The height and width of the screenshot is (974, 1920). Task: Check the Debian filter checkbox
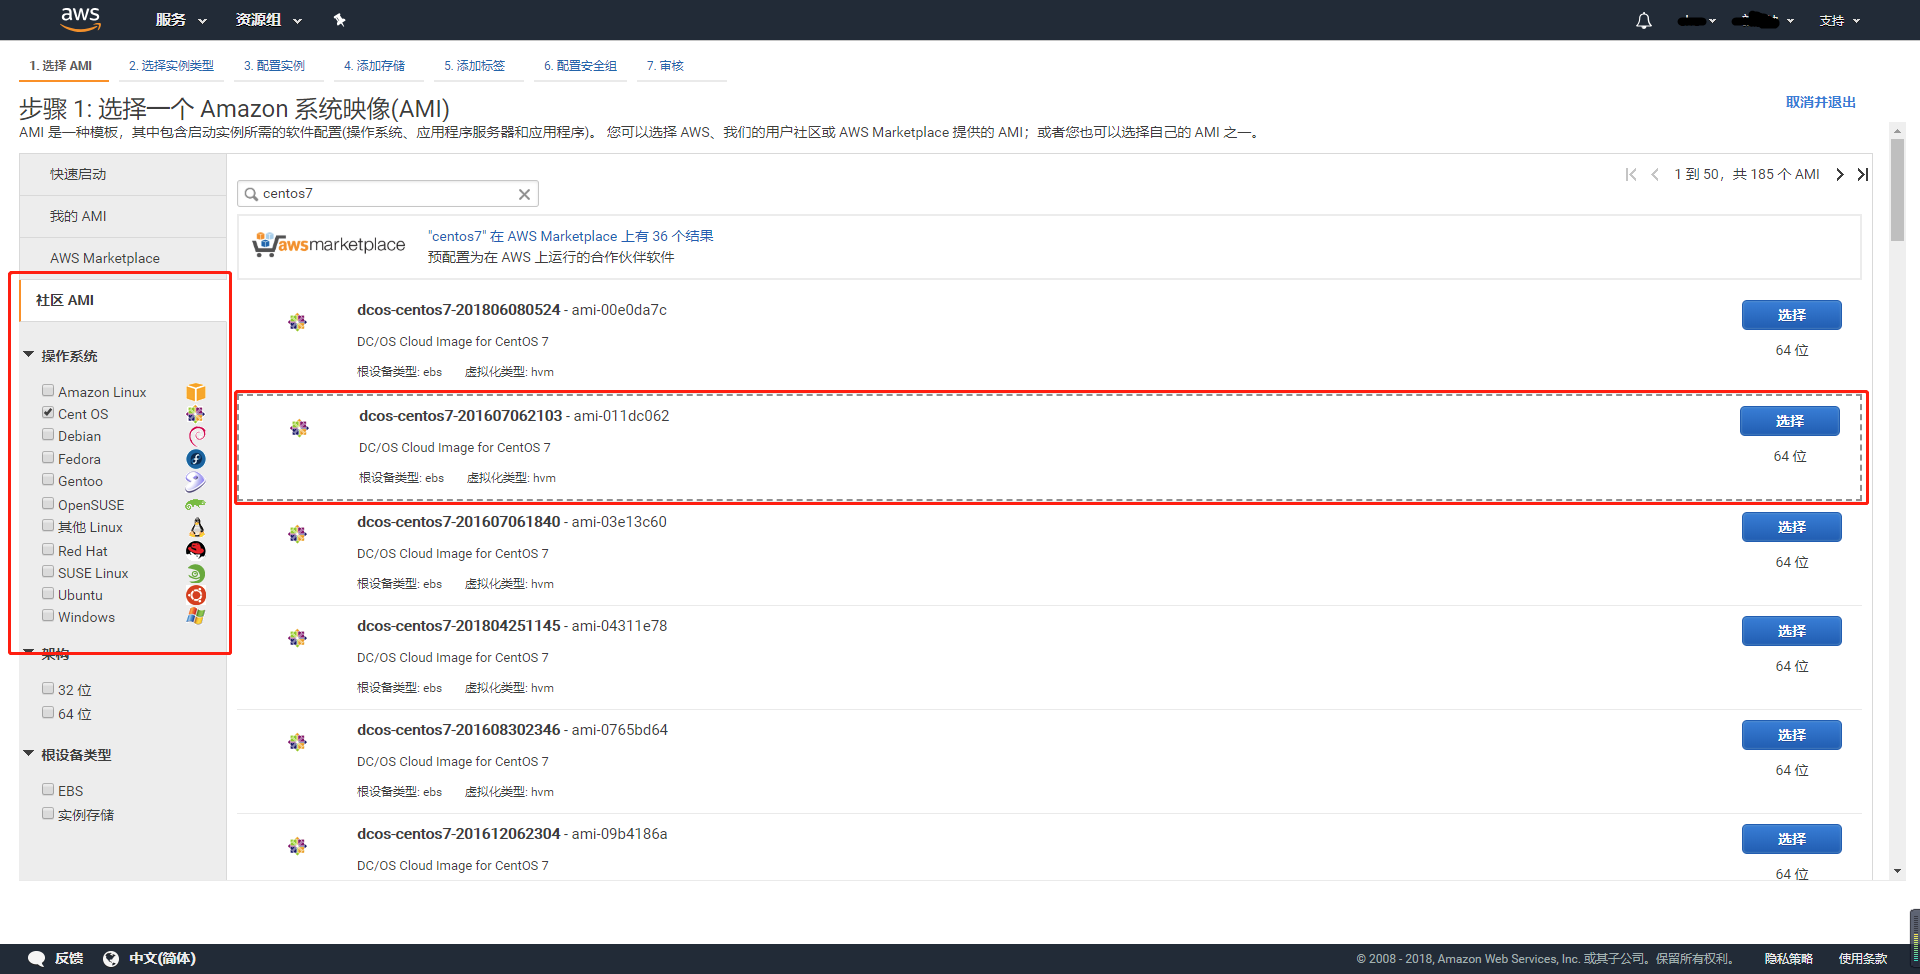tap(48, 435)
